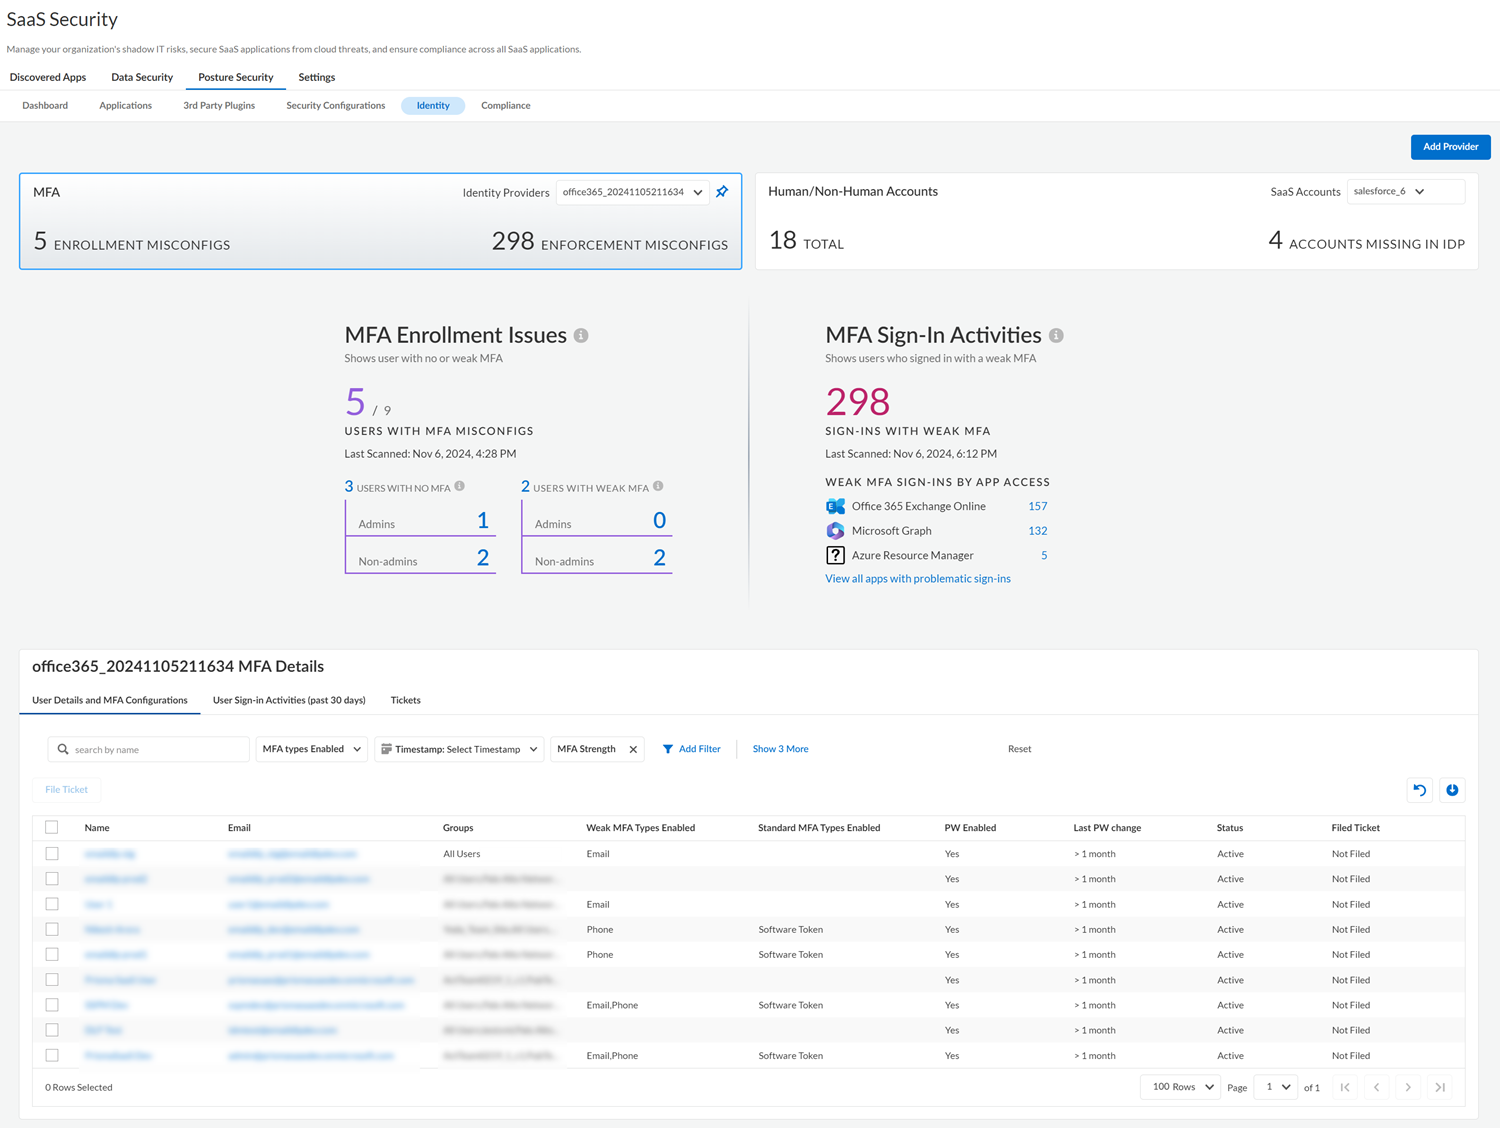Click the Office 365 Exchange Online icon

pos(835,507)
